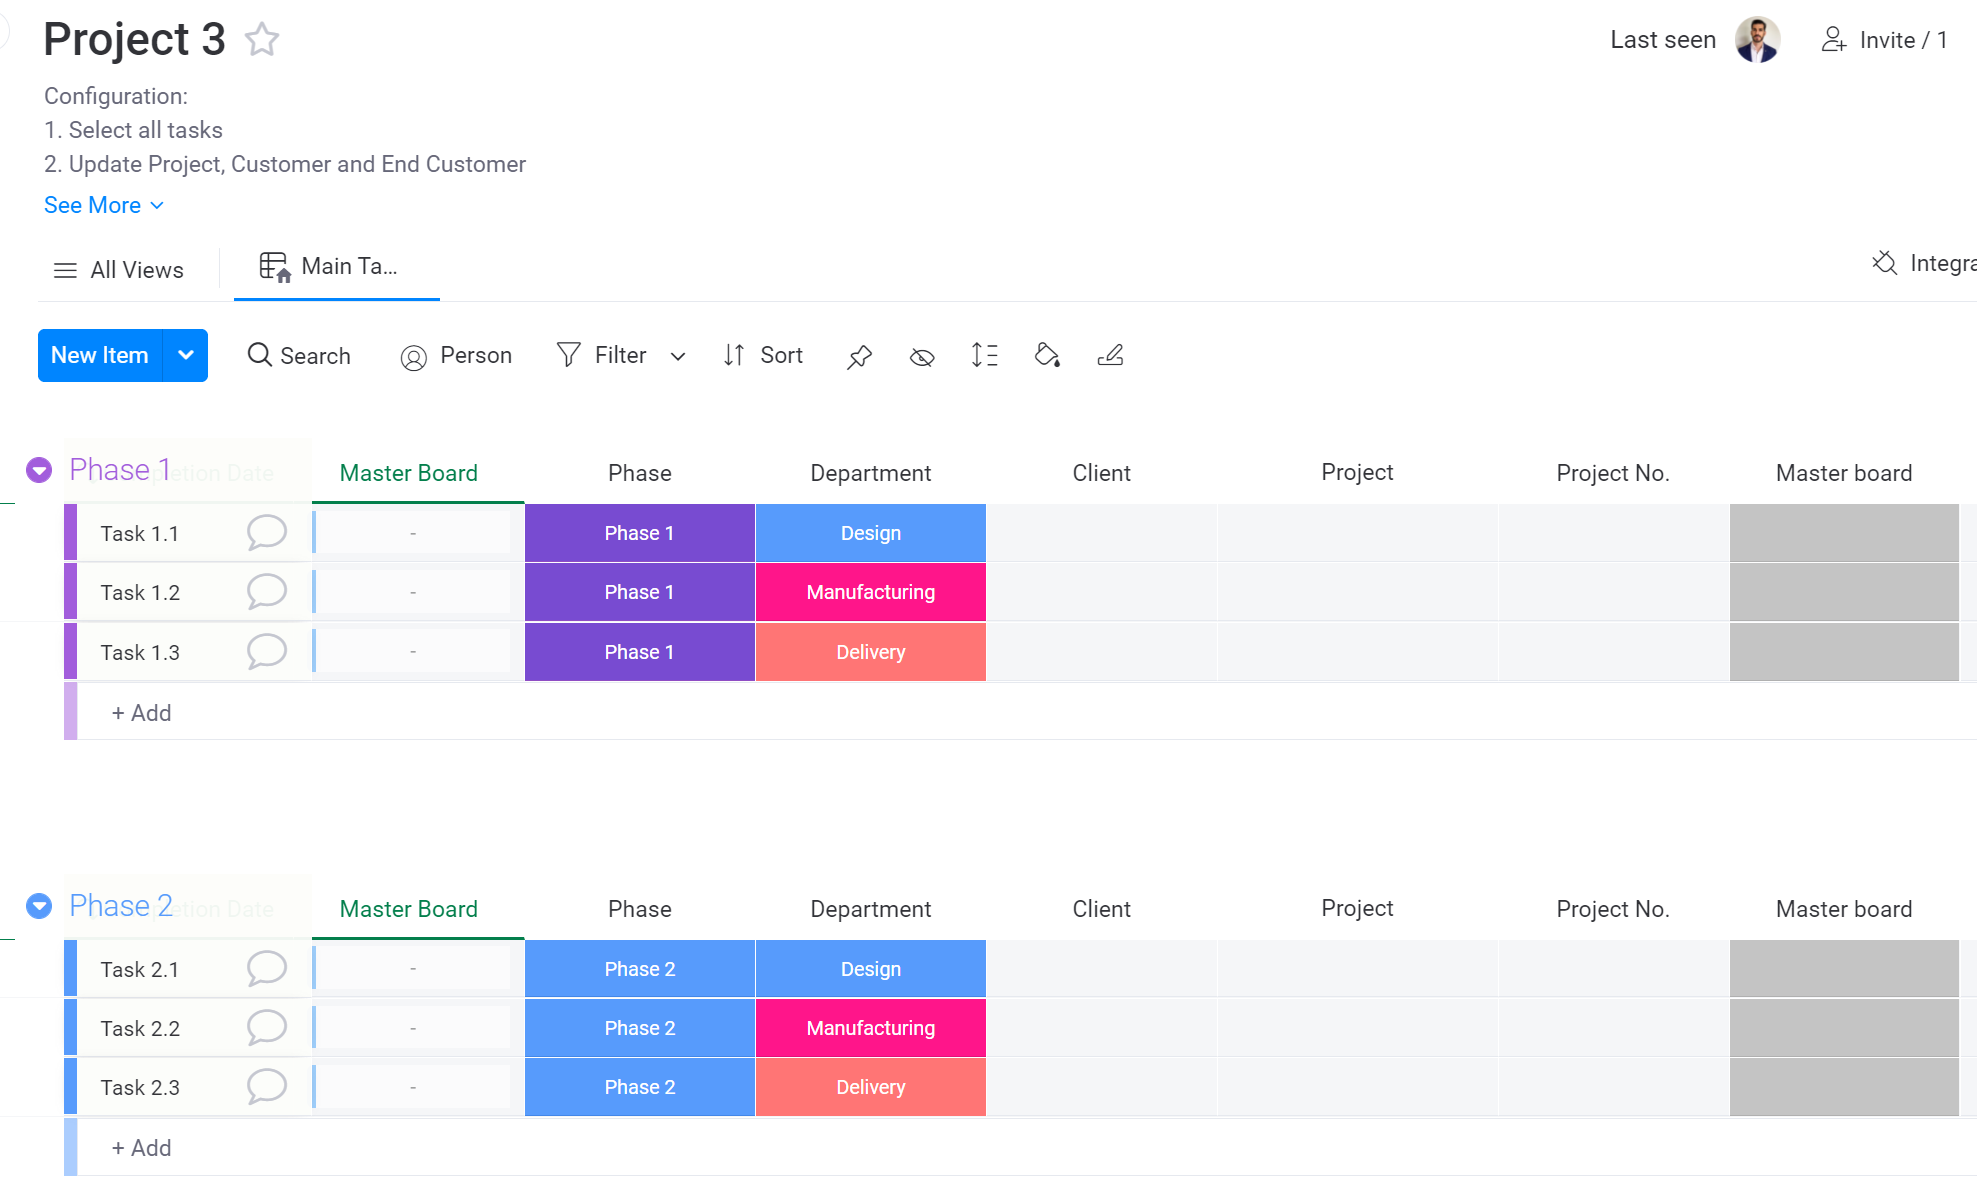Toggle hidden columns eye icon
The image size is (1977, 1203).
[922, 356]
